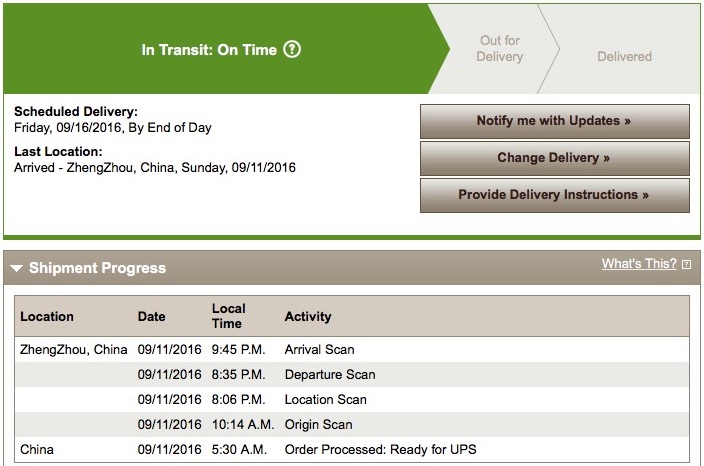
Task: Click Notify me with Updates button
Action: coord(554,121)
